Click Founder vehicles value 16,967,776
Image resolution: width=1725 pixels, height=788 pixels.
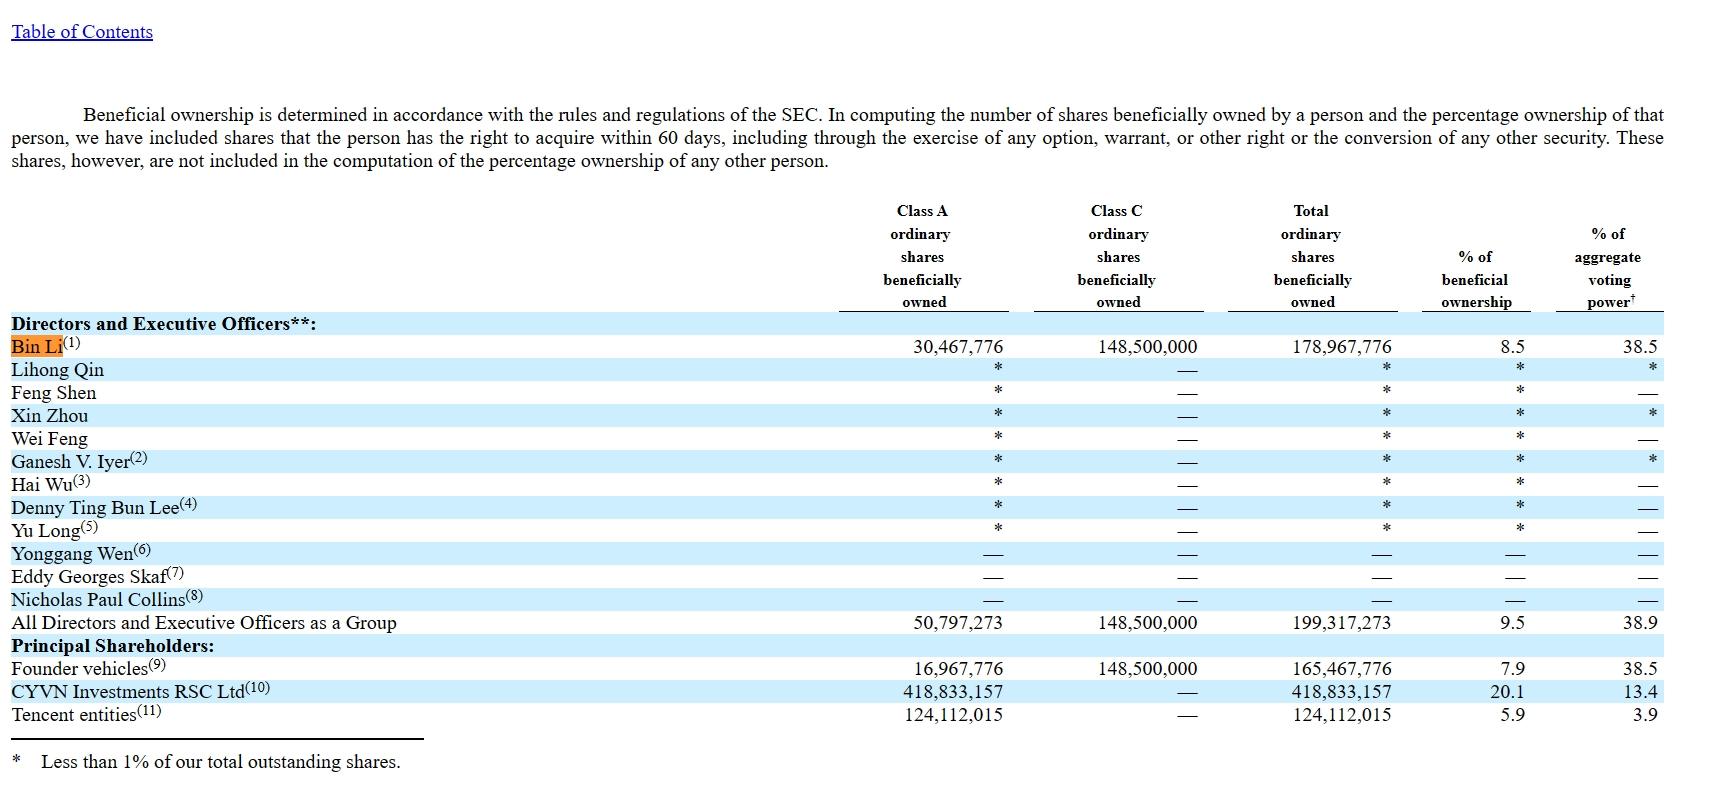coord(958,669)
